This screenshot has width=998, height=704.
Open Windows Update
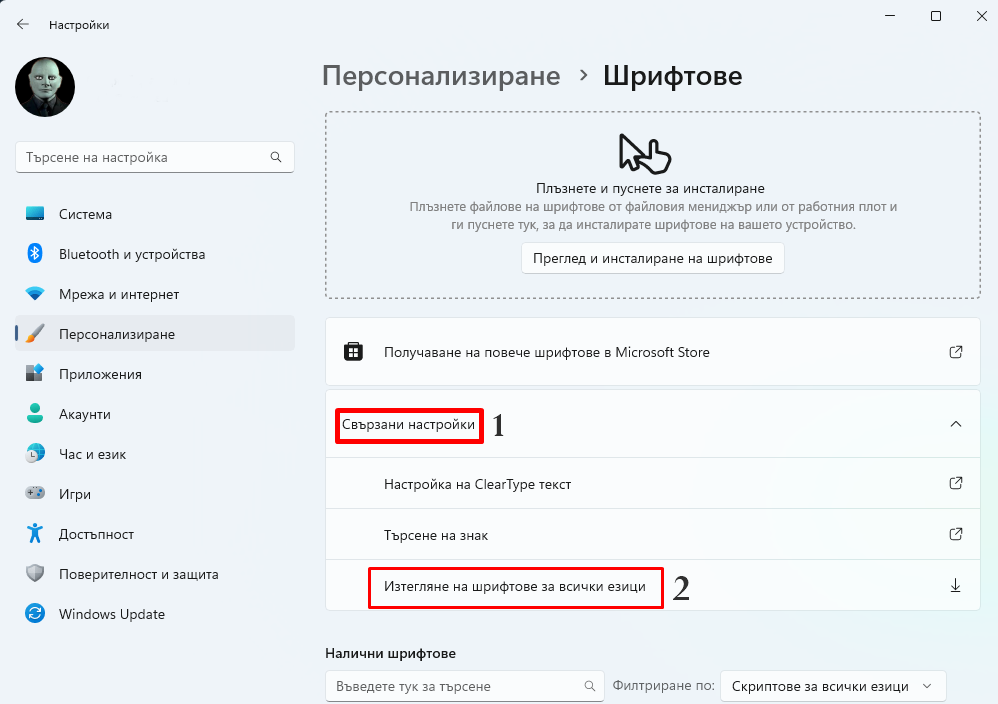click(155, 614)
